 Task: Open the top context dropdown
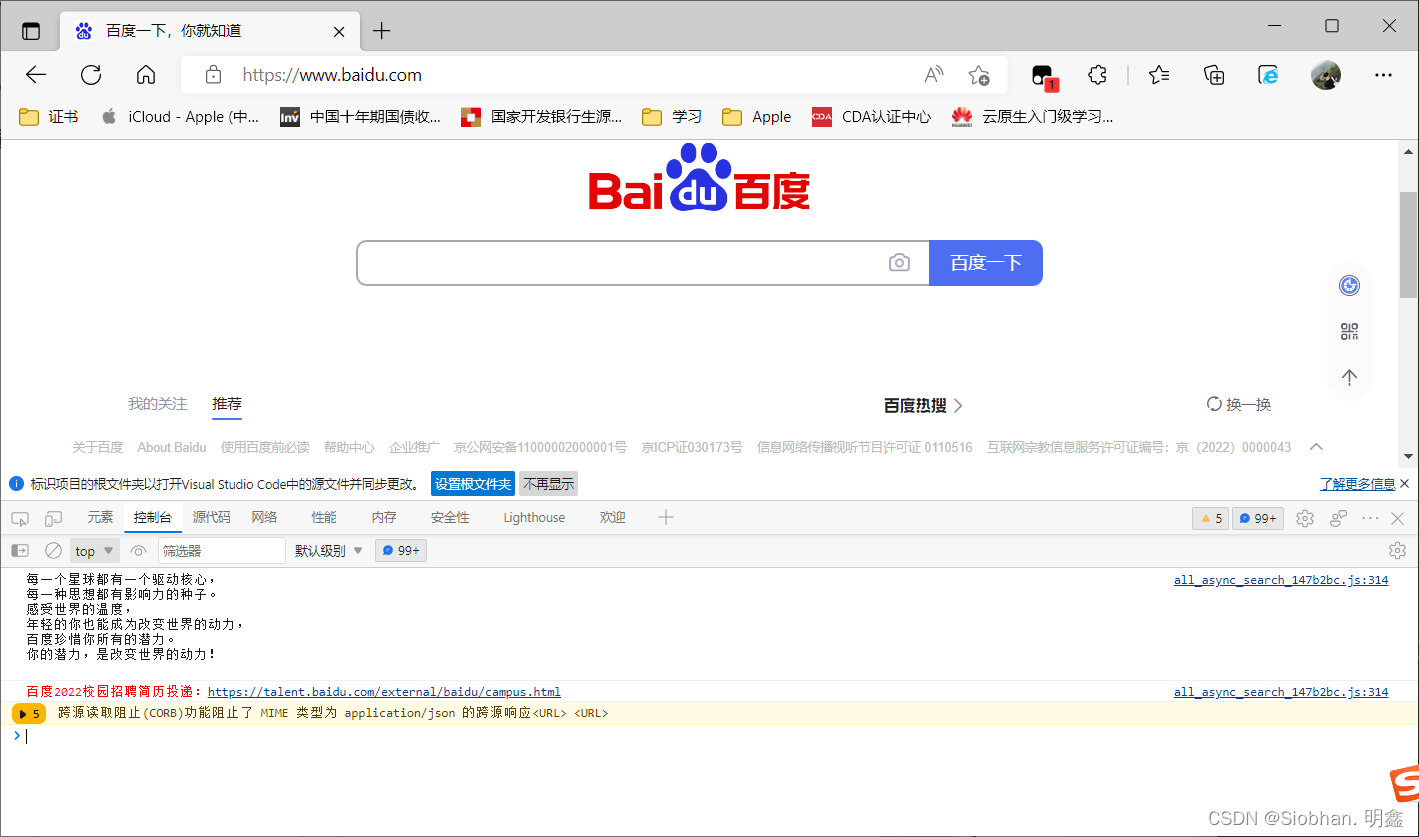pos(95,551)
